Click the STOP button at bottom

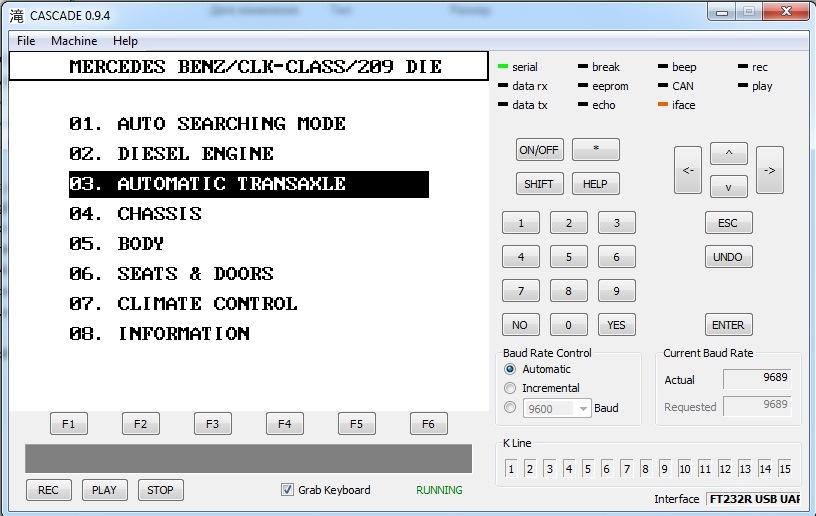pos(160,490)
